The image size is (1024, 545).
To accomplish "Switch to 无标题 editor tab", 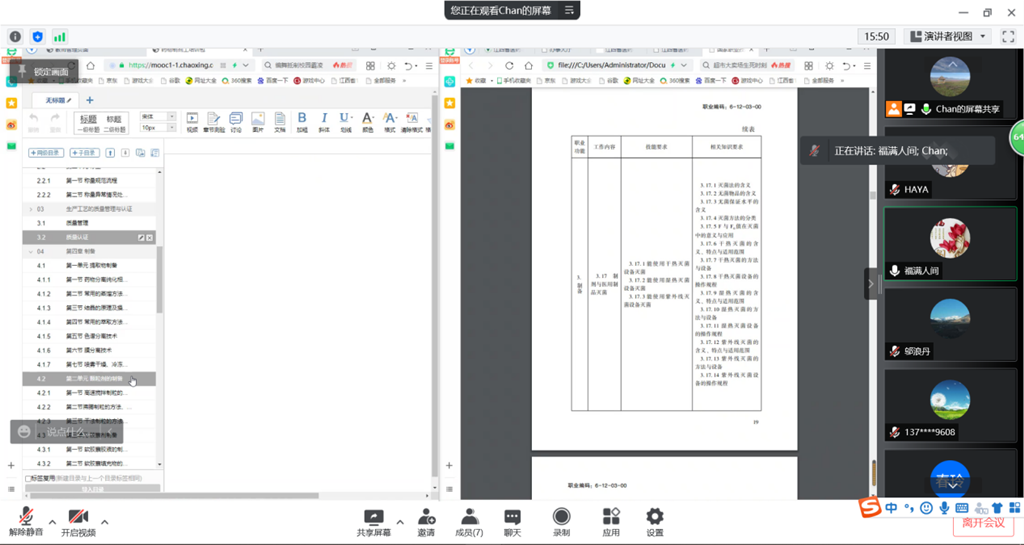I will point(58,100).
